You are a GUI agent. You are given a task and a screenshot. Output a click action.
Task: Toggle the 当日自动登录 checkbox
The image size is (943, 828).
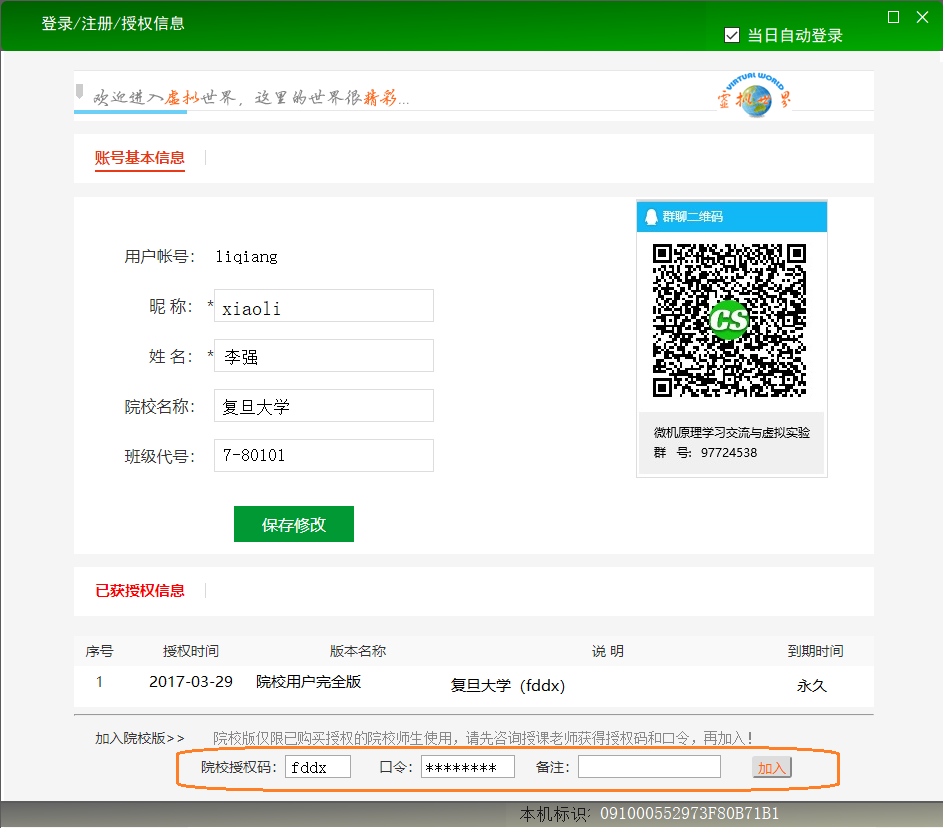pos(732,35)
